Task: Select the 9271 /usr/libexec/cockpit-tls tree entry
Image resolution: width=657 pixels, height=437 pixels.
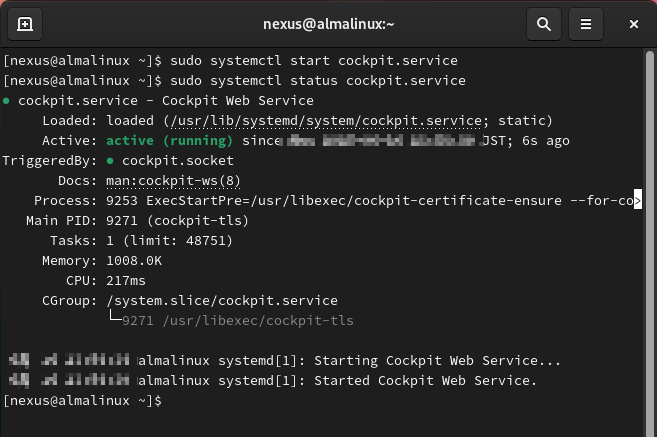Action: (x=237, y=320)
